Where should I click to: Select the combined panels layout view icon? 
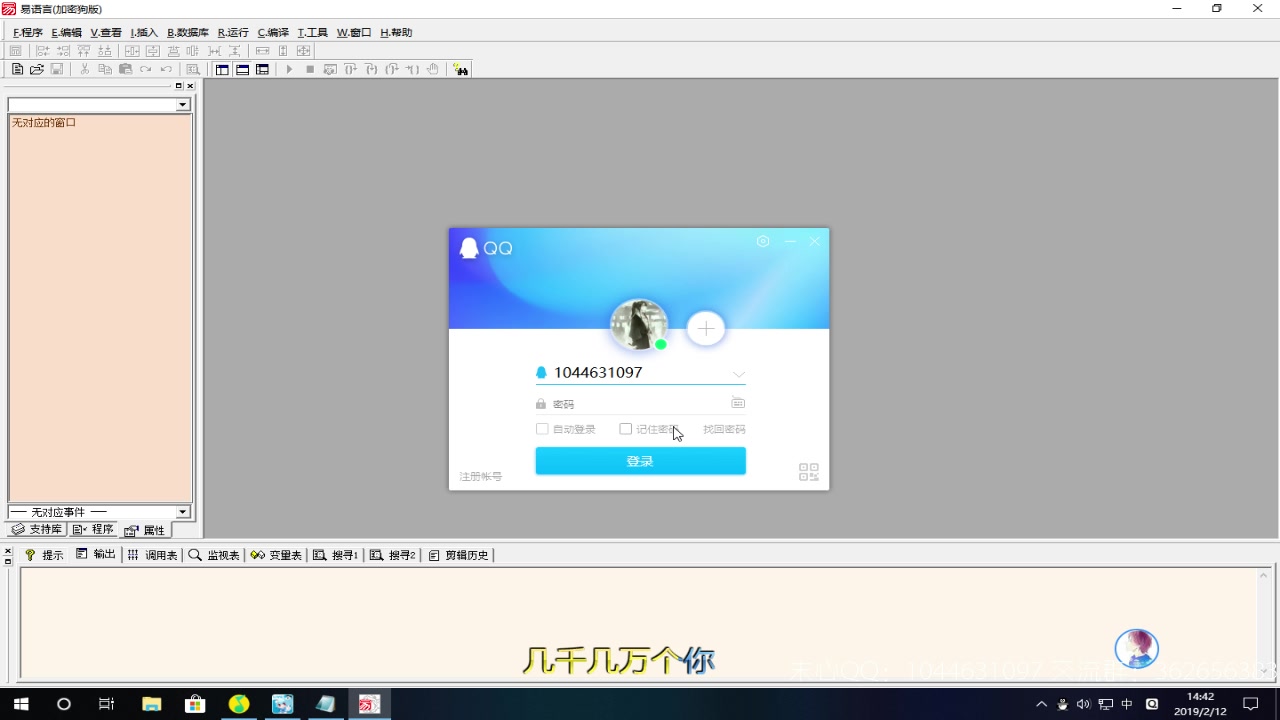(262, 69)
